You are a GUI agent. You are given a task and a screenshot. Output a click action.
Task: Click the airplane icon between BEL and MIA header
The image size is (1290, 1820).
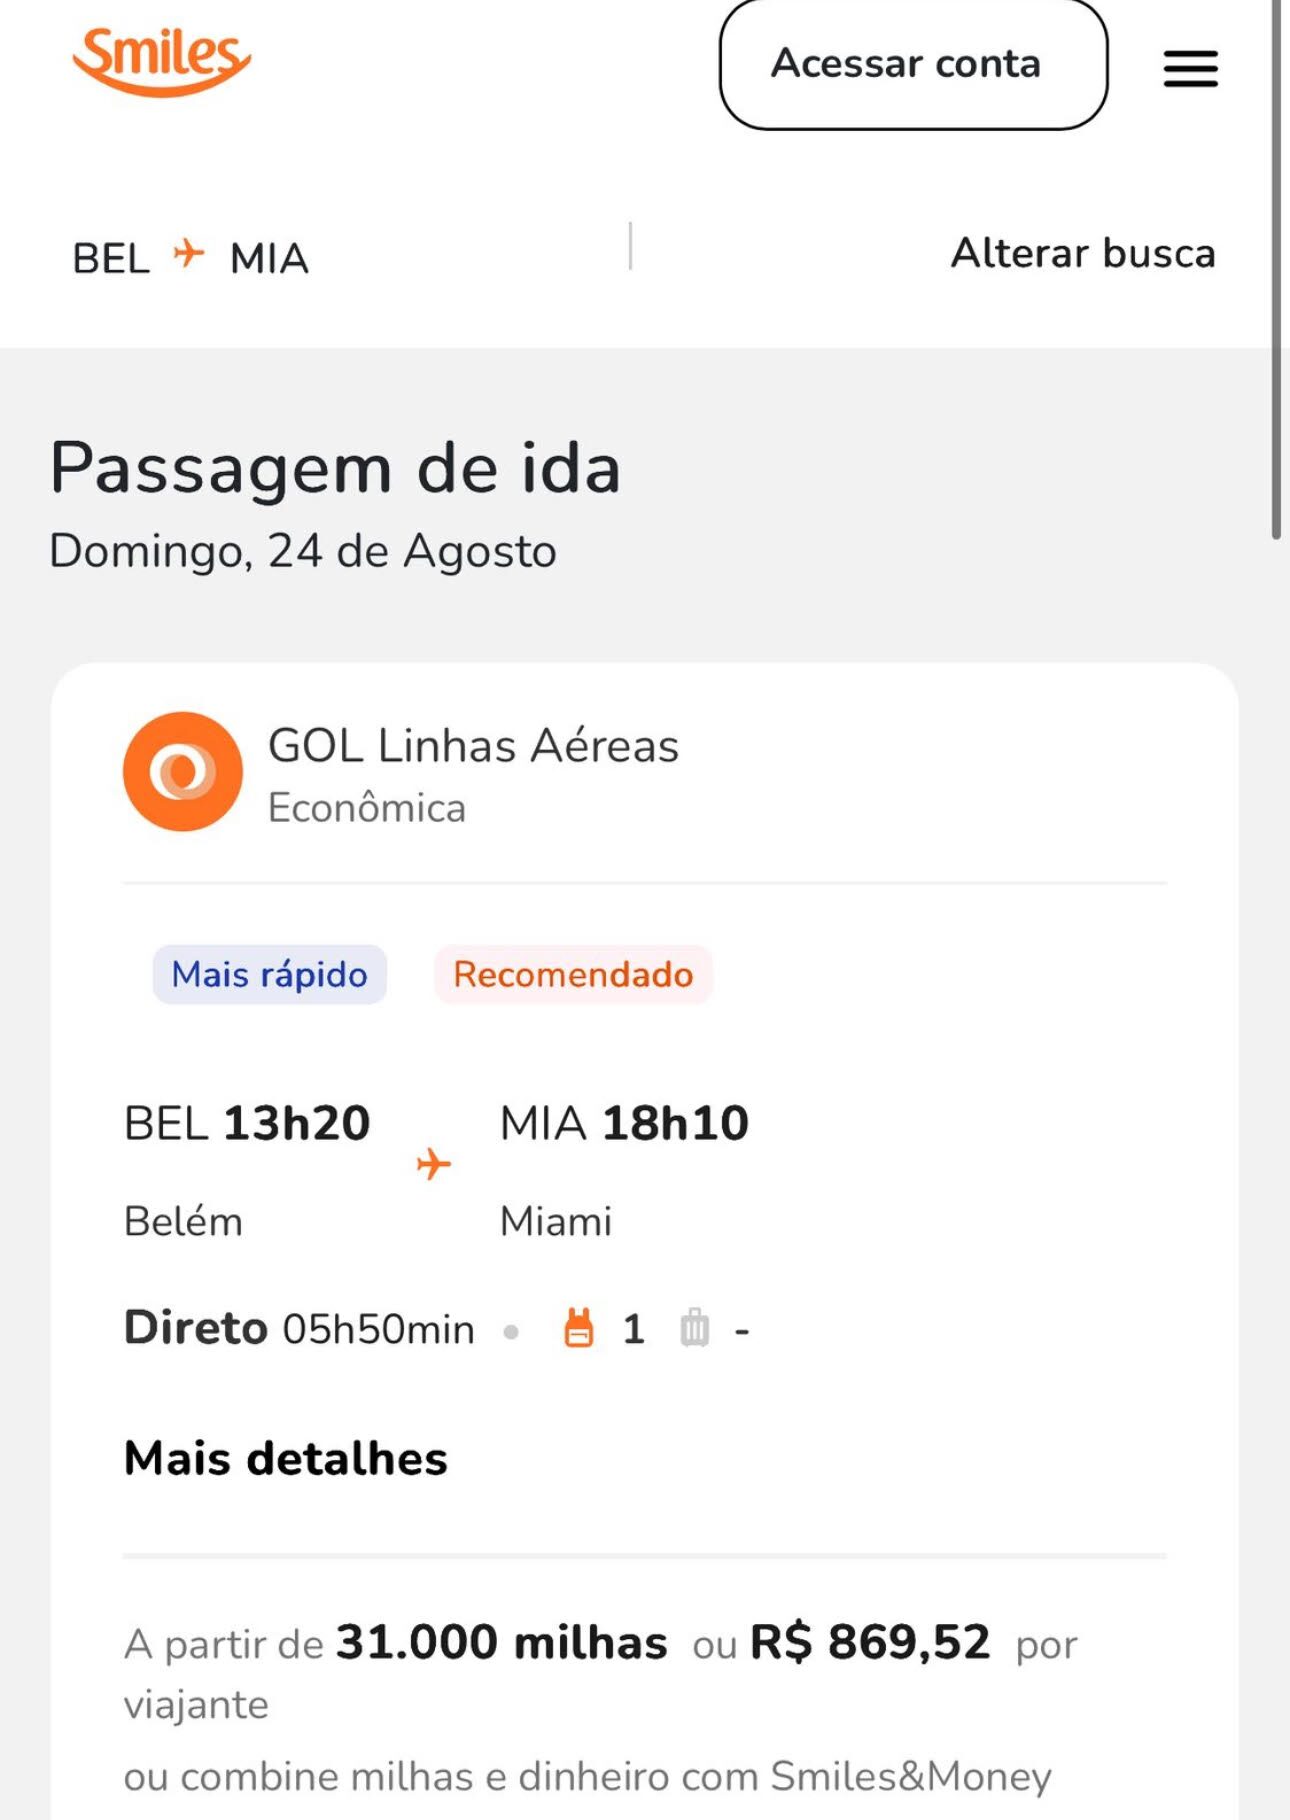tap(188, 253)
